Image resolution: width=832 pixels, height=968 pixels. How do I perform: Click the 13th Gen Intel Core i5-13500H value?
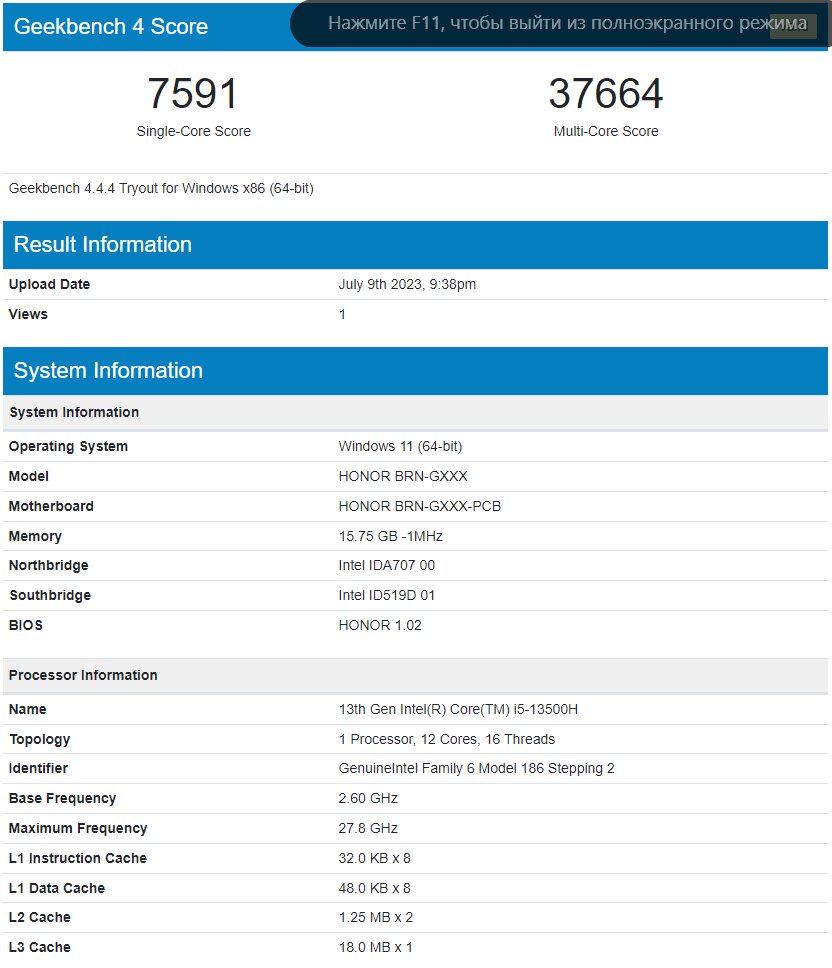click(458, 709)
